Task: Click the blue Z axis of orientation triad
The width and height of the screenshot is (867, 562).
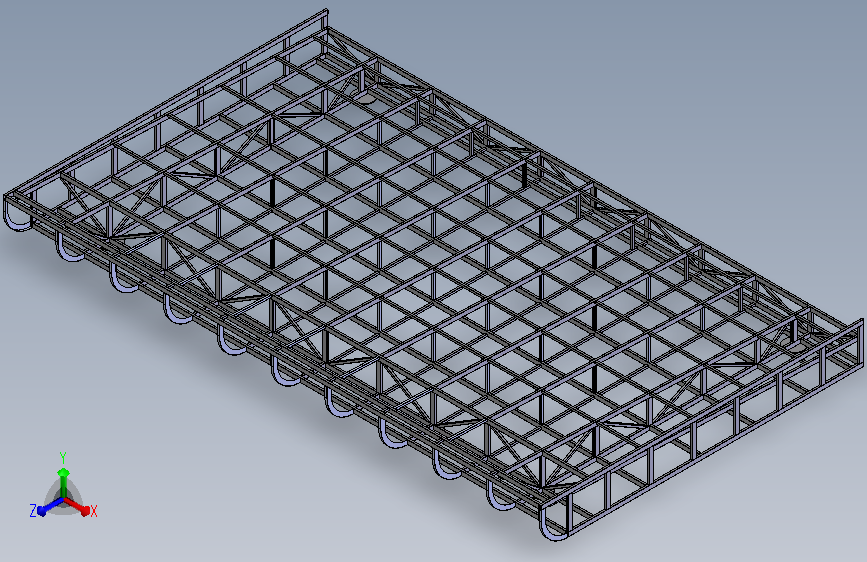Action: pyautogui.click(x=51, y=506)
